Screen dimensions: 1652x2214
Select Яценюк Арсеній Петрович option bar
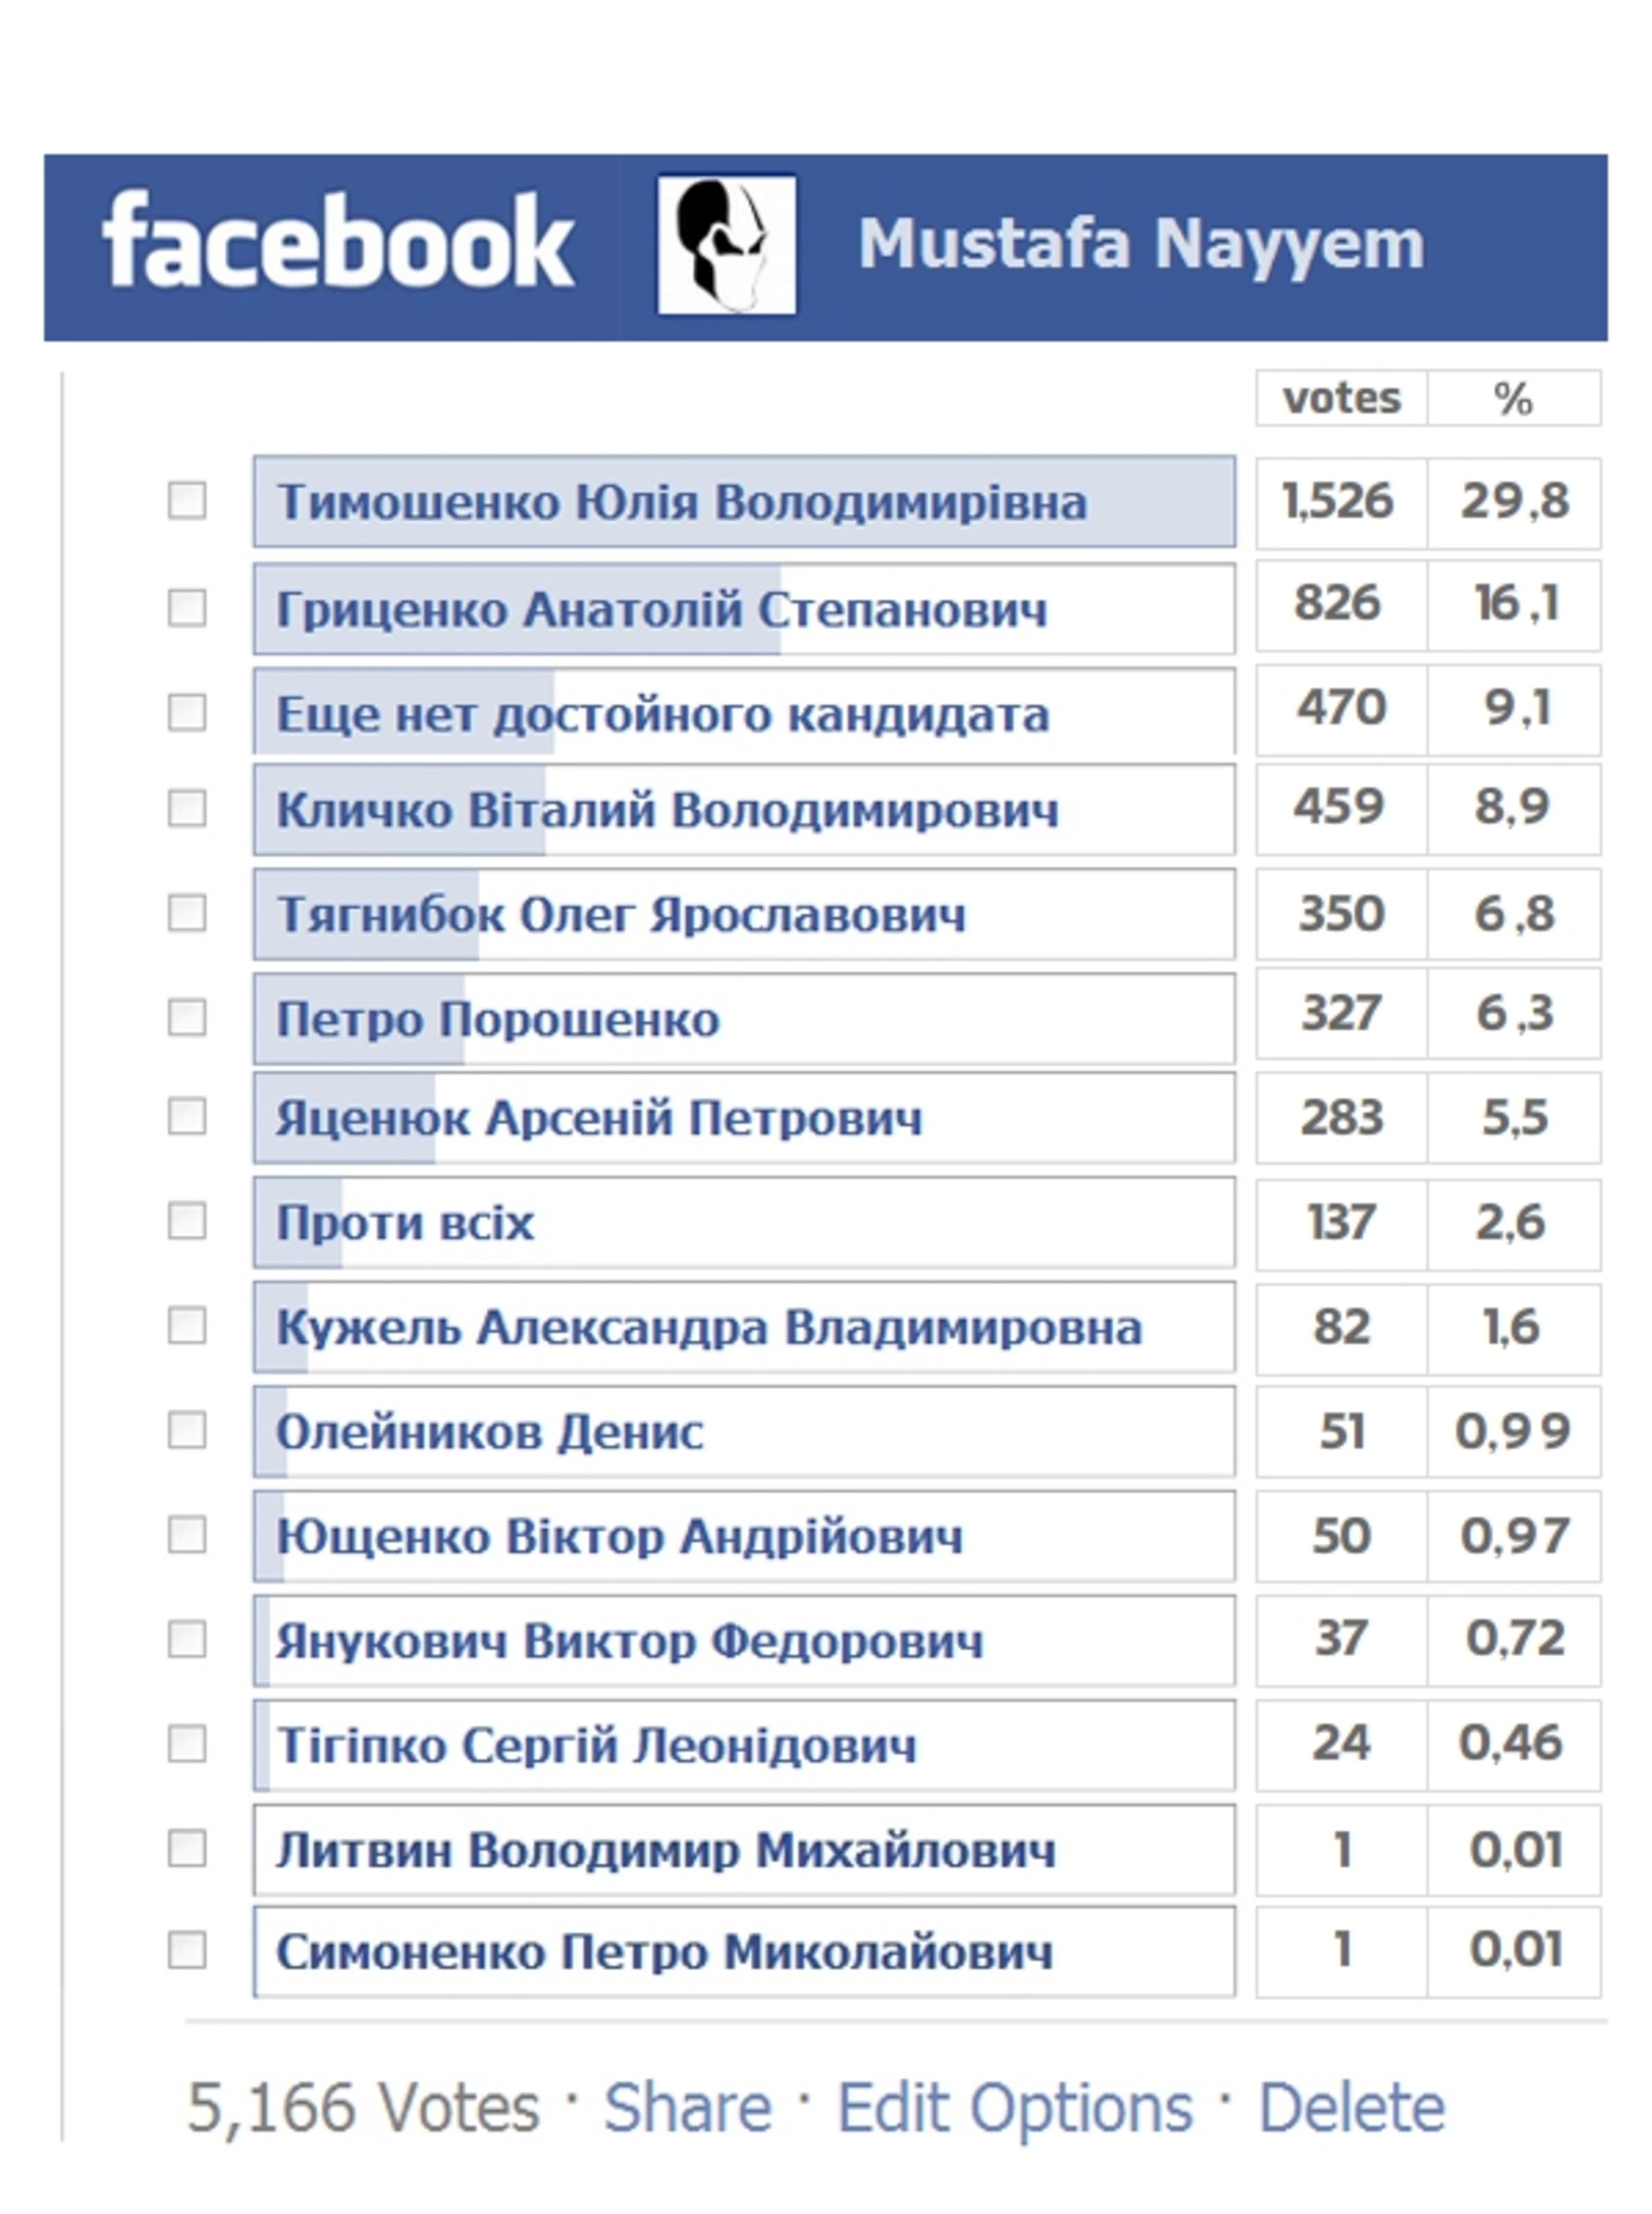click(x=744, y=1118)
